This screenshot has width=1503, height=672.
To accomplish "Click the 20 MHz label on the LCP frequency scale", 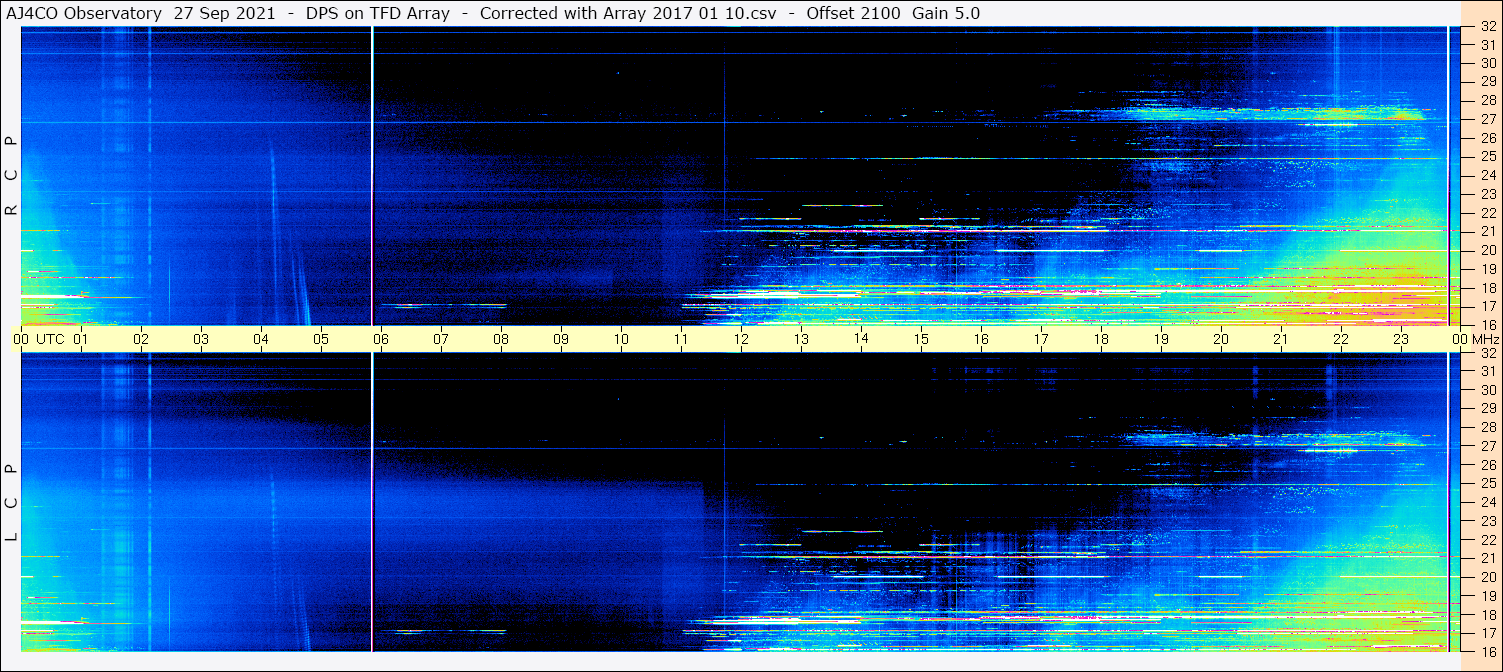I will click(1488, 577).
